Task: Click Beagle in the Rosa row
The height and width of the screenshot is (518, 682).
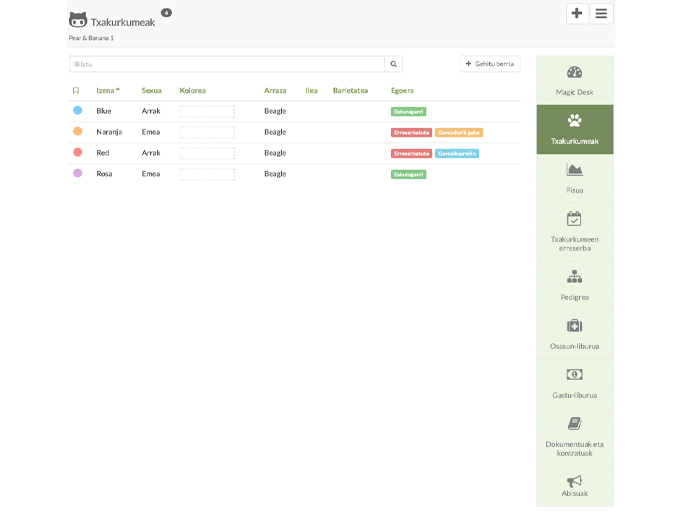Action: click(x=275, y=174)
